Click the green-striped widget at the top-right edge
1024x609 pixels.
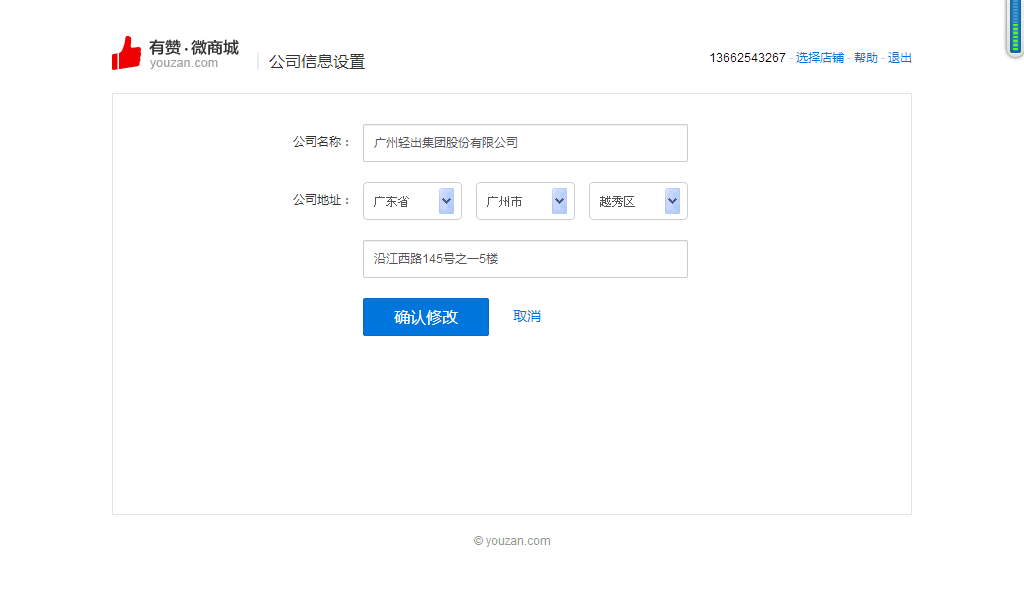click(1015, 27)
